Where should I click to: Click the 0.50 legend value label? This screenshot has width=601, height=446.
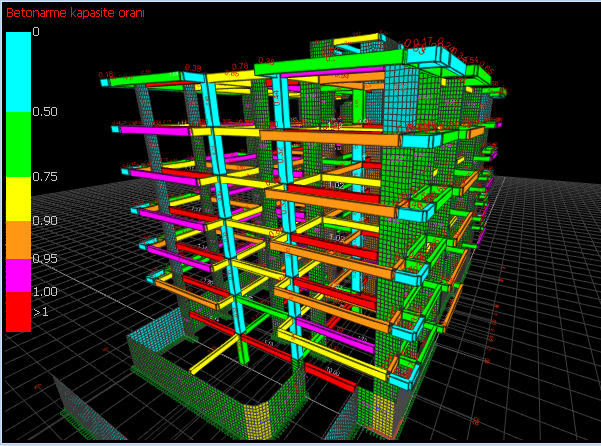(44, 112)
